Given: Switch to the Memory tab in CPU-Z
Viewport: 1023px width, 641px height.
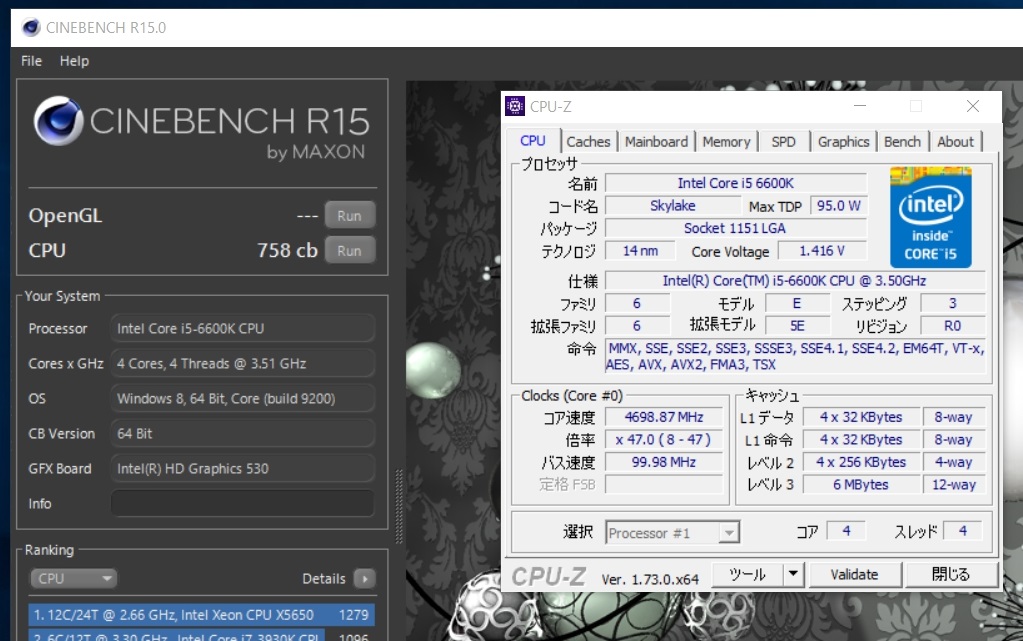Looking at the screenshot, I should click(726, 142).
